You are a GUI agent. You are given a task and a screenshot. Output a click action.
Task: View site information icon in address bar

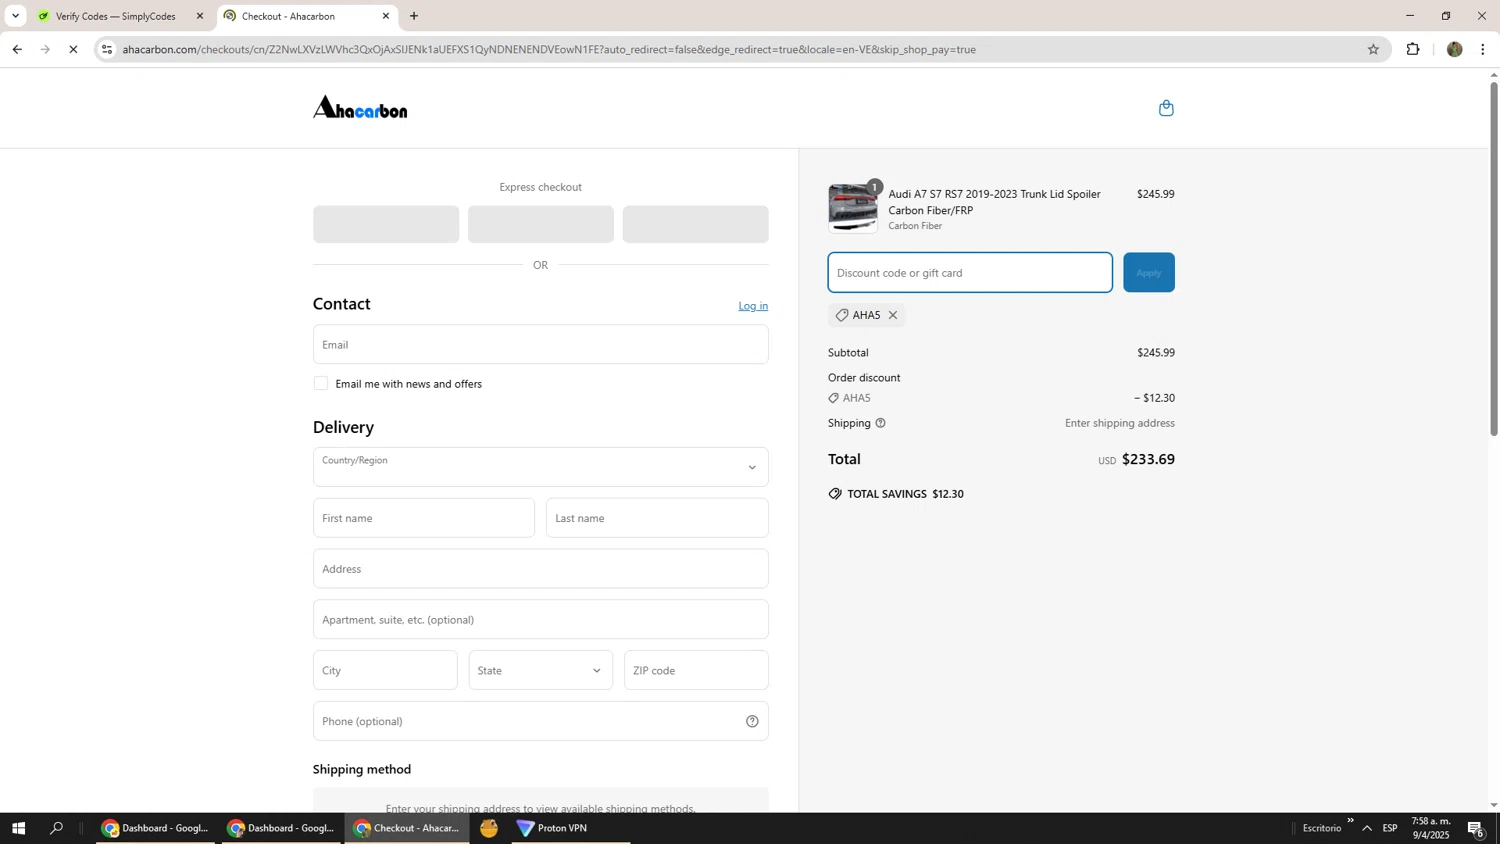pos(107,49)
